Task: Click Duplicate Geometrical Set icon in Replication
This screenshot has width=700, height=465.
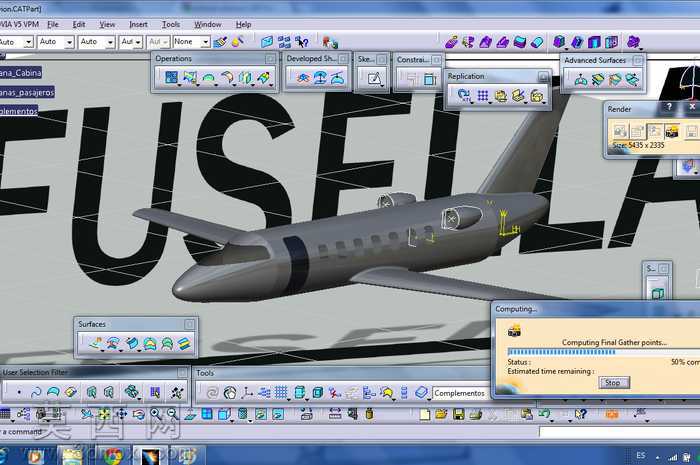Action: click(x=501, y=95)
